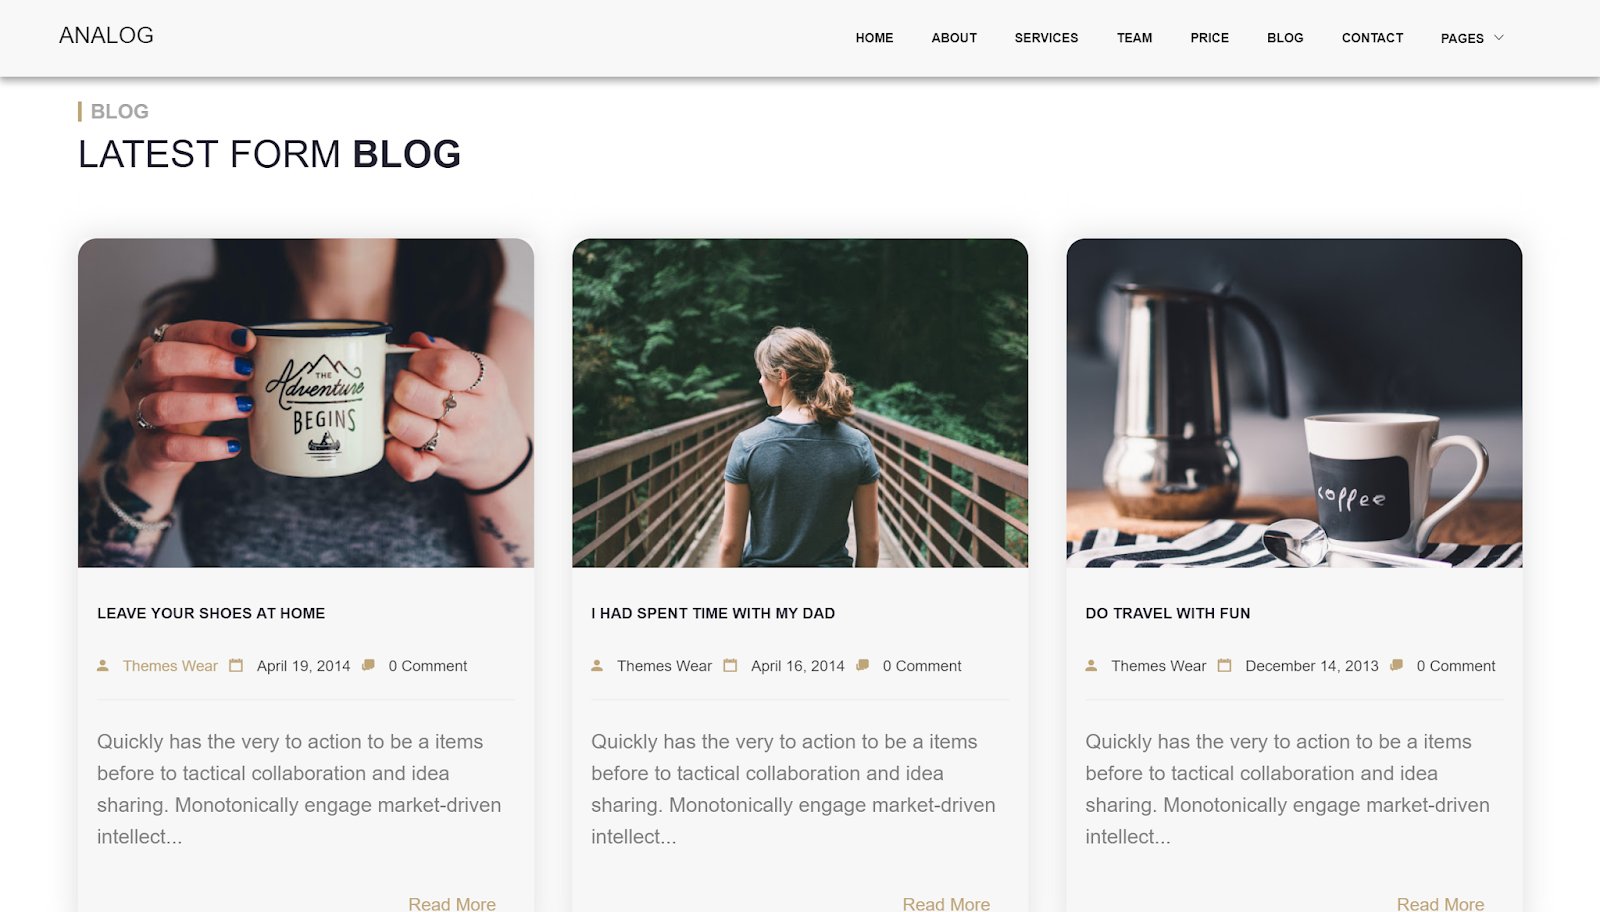Open the Pages menu item
Screen dimensions: 1600x912
1462,38
